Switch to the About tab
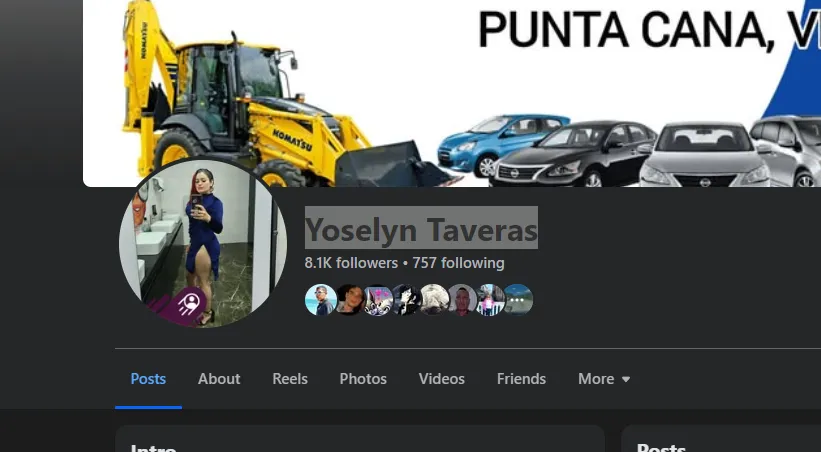Screen dimensions: 821x452 (219, 379)
